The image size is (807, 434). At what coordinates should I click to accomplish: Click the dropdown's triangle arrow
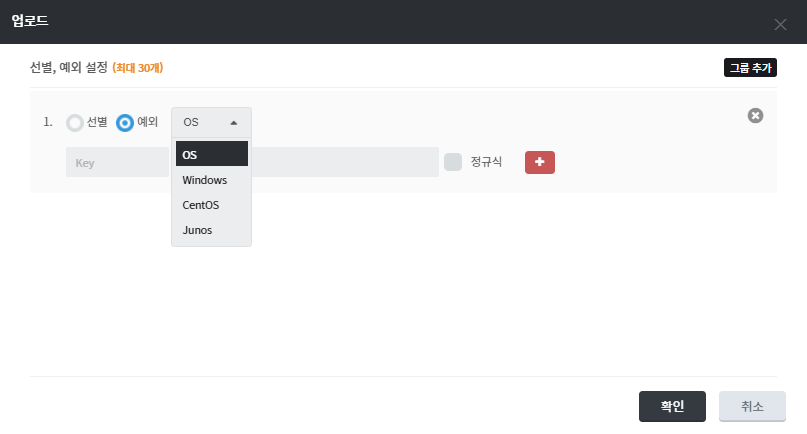234,122
